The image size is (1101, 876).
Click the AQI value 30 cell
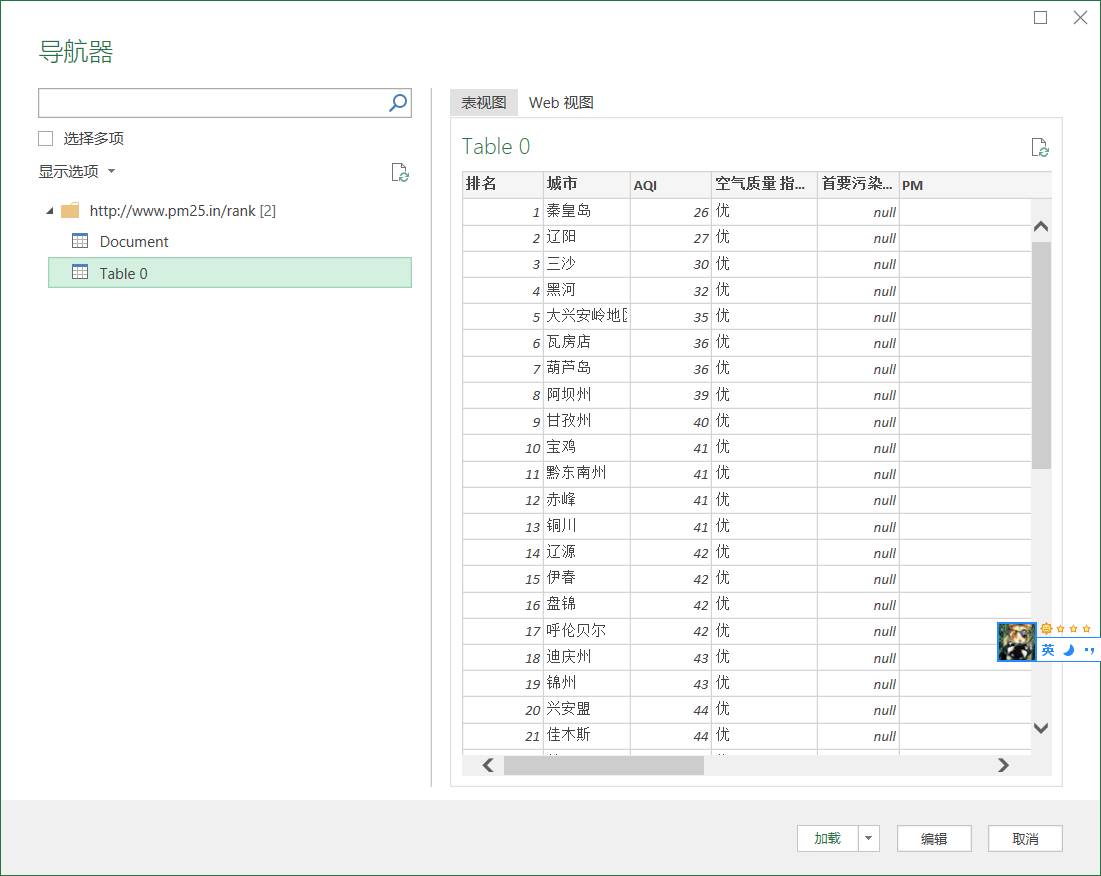[671, 264]
